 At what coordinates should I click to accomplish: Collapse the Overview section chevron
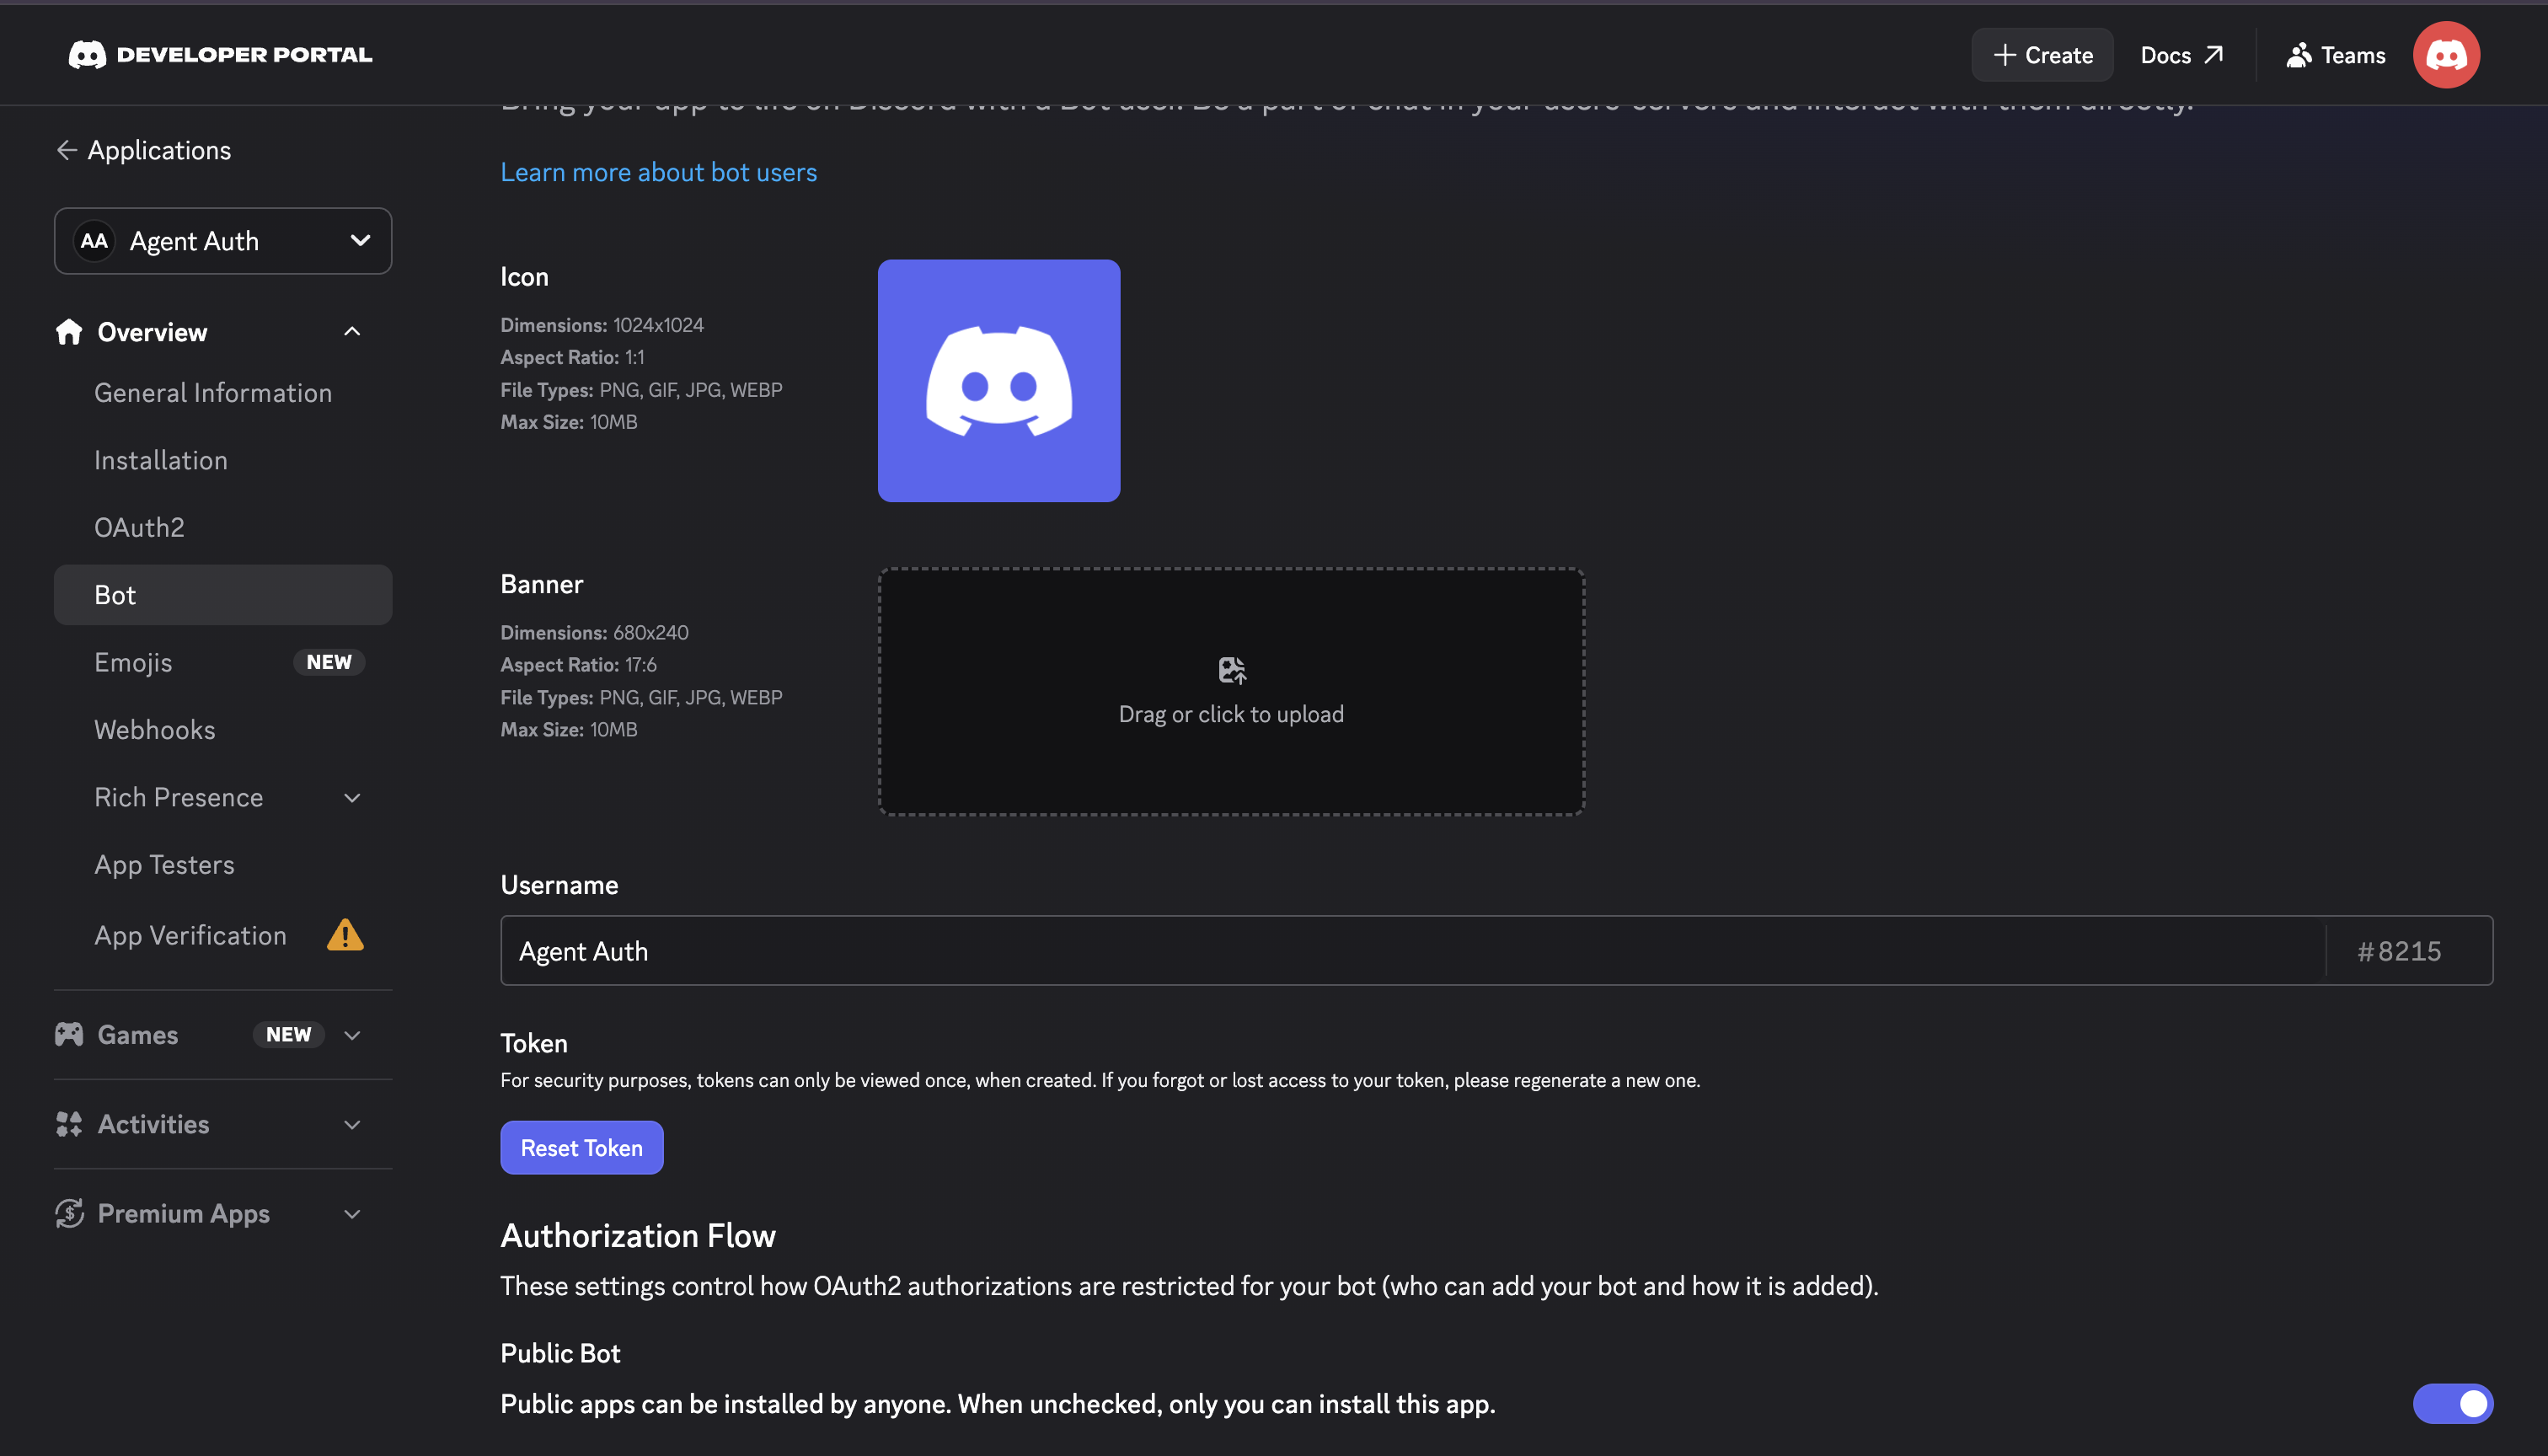[x=352, y=332]
